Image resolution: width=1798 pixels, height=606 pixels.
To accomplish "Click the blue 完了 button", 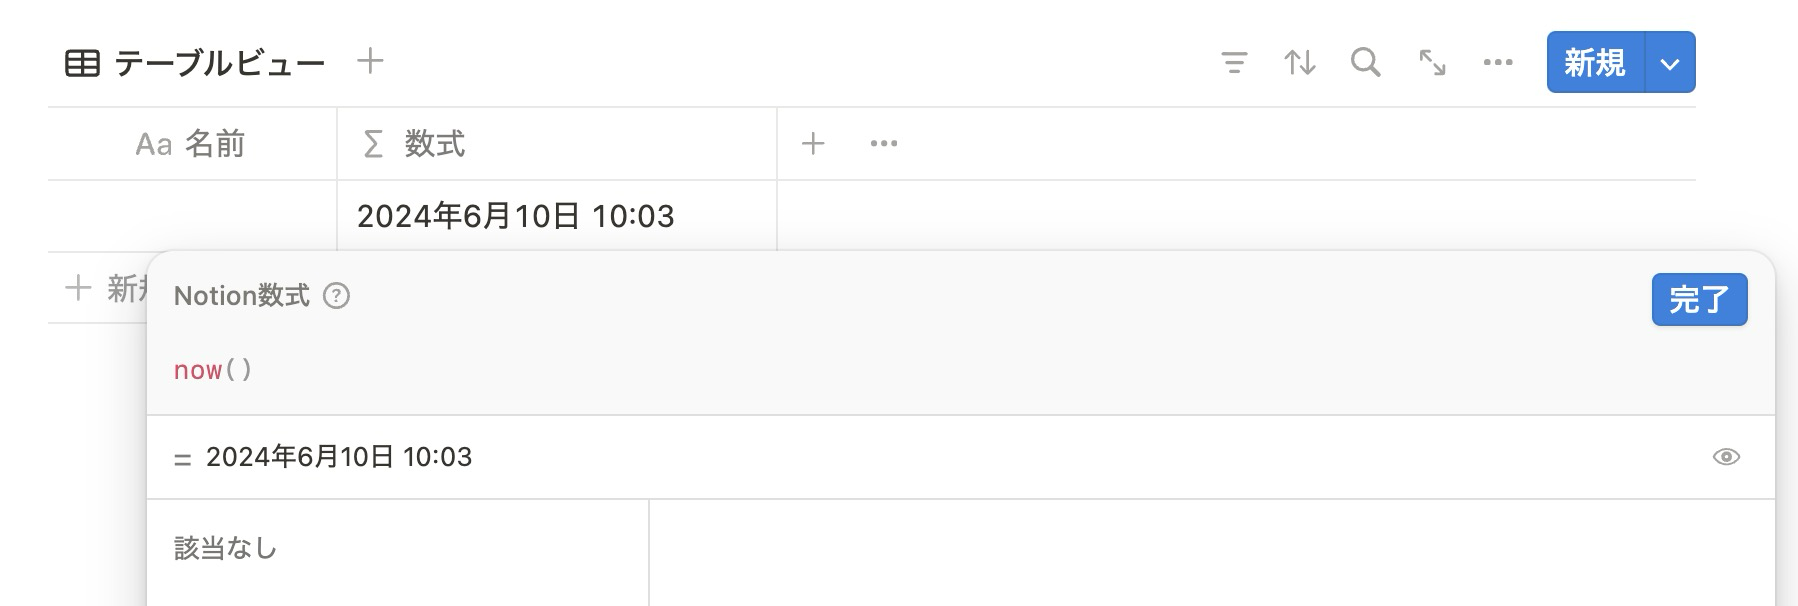I will (x=1699, y=299).
